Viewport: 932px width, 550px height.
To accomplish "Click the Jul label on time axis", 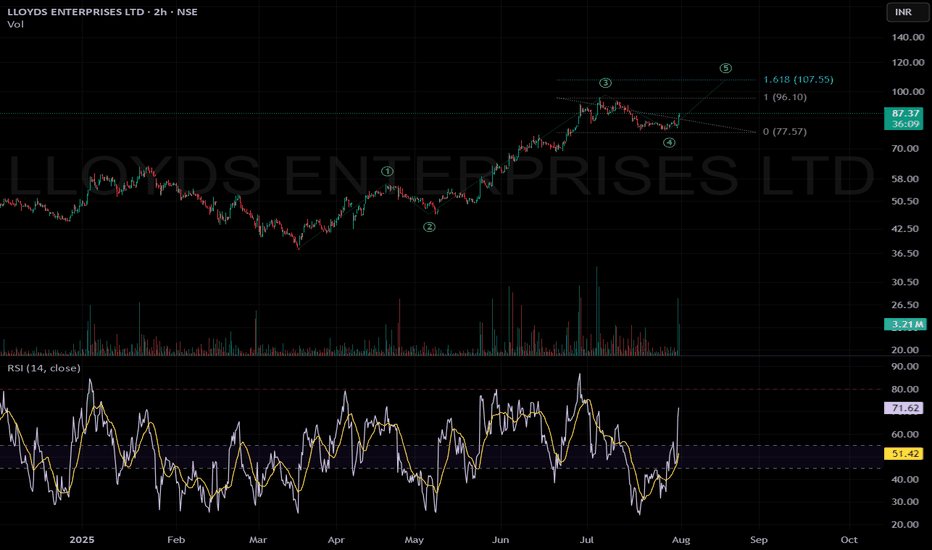I will coord(587,540).
